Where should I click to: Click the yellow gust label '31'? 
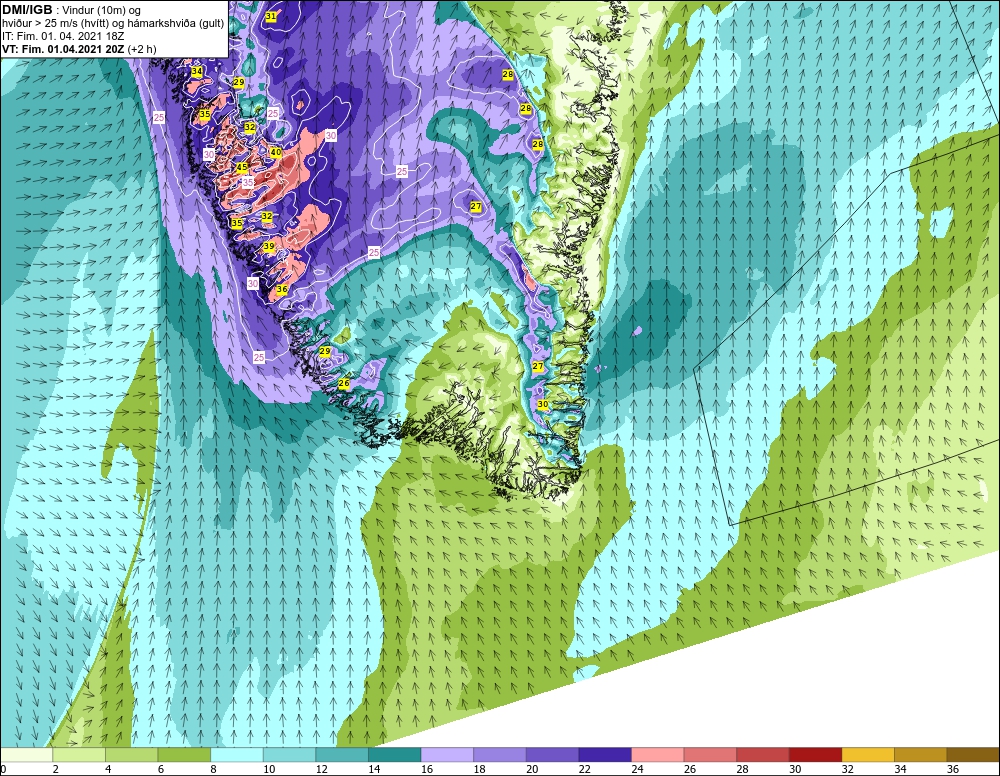[x=271, y=16]
